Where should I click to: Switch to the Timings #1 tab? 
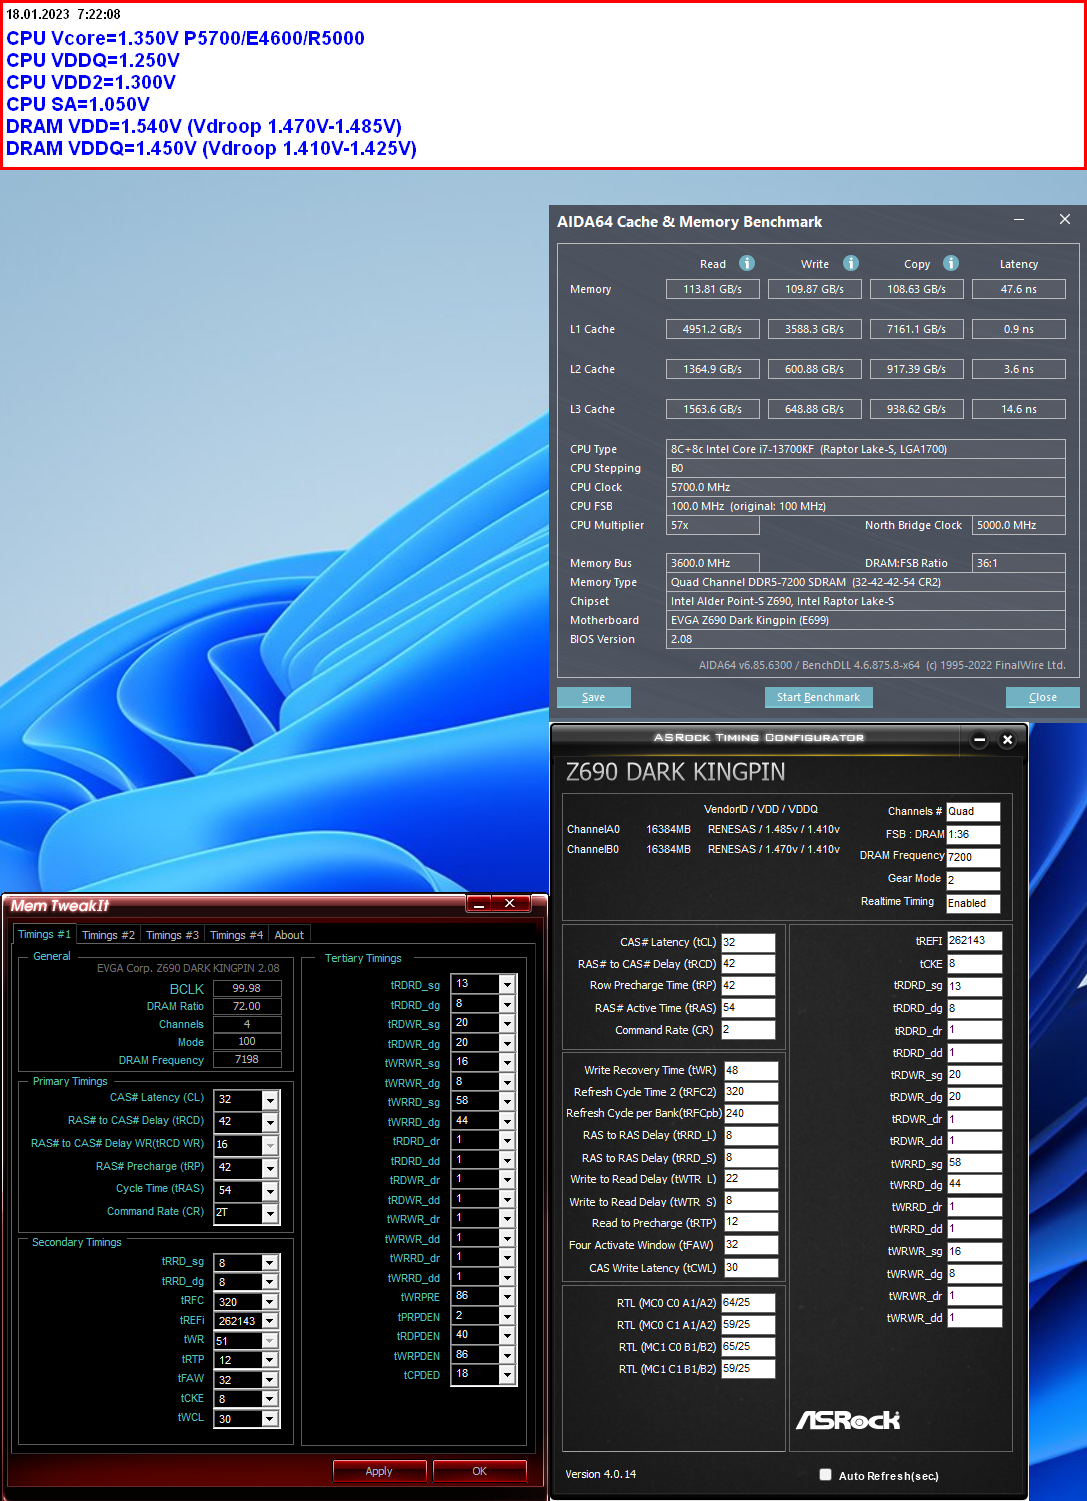[44, 934]
